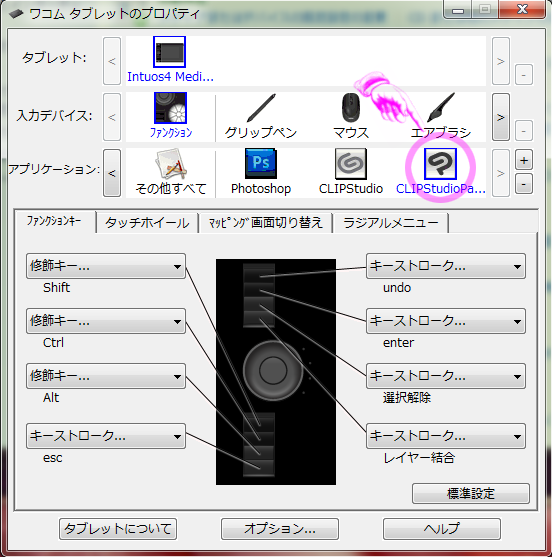Remove input device with minus button
The image size is (552, 557).
pos(524,131)
